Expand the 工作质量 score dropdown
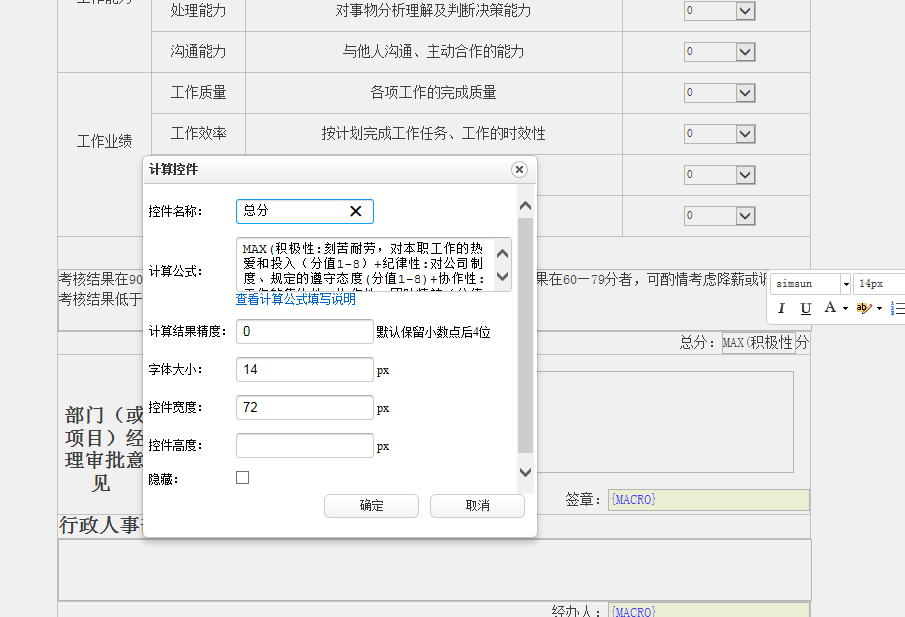 point(745,92)
